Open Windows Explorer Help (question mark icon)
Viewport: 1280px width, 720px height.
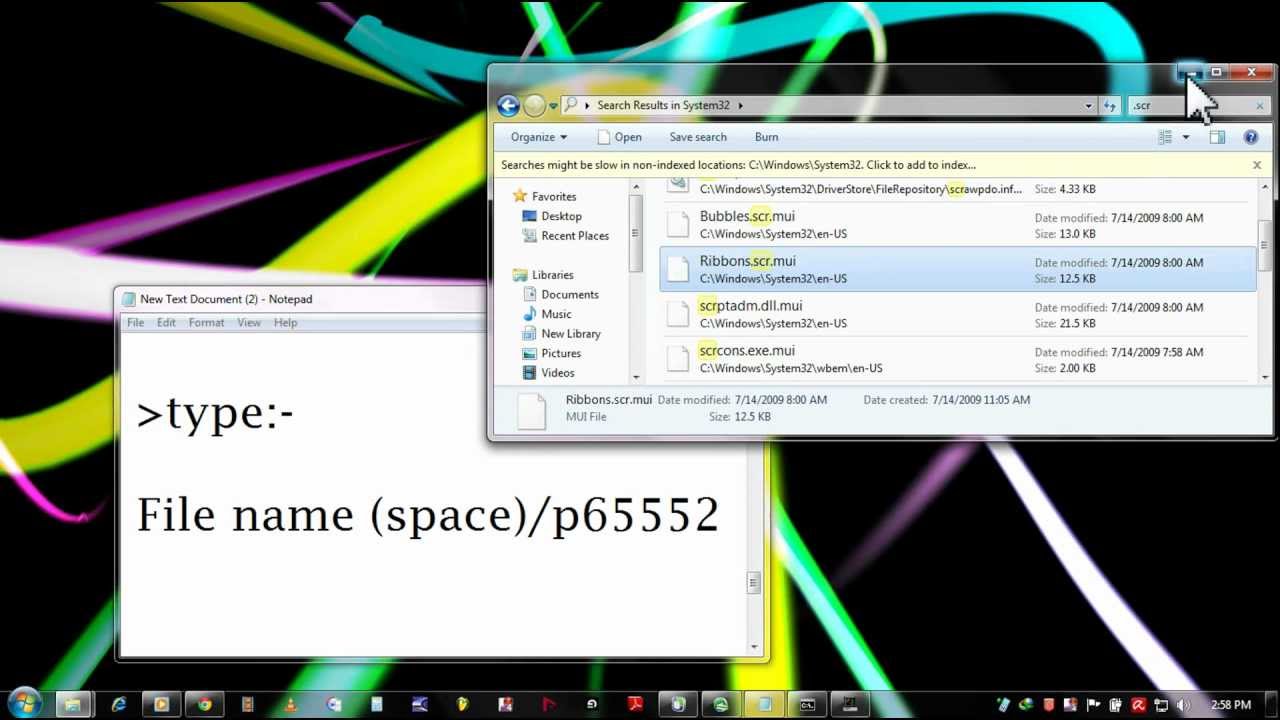pos(1251,137)
